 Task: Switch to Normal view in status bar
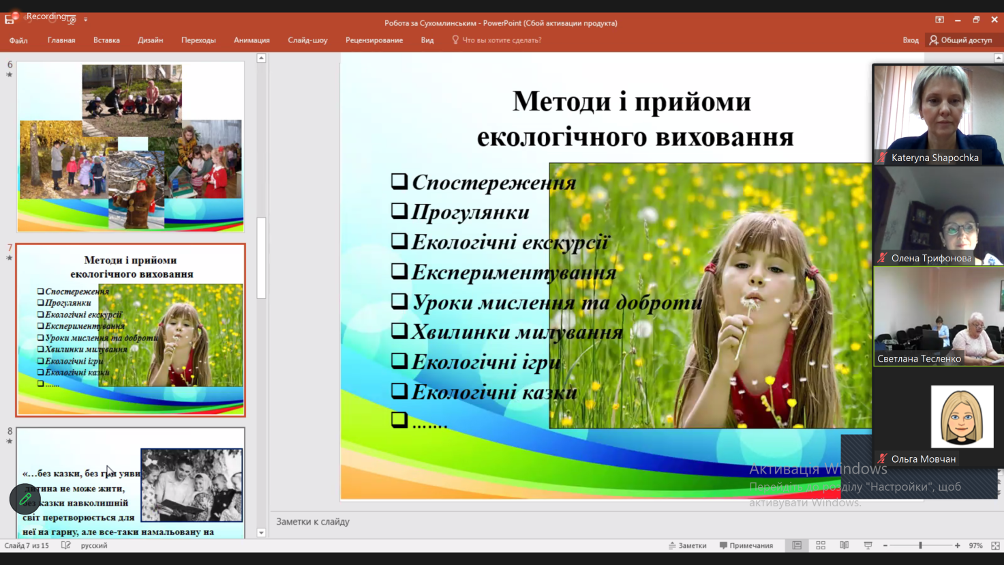(797, 546)
